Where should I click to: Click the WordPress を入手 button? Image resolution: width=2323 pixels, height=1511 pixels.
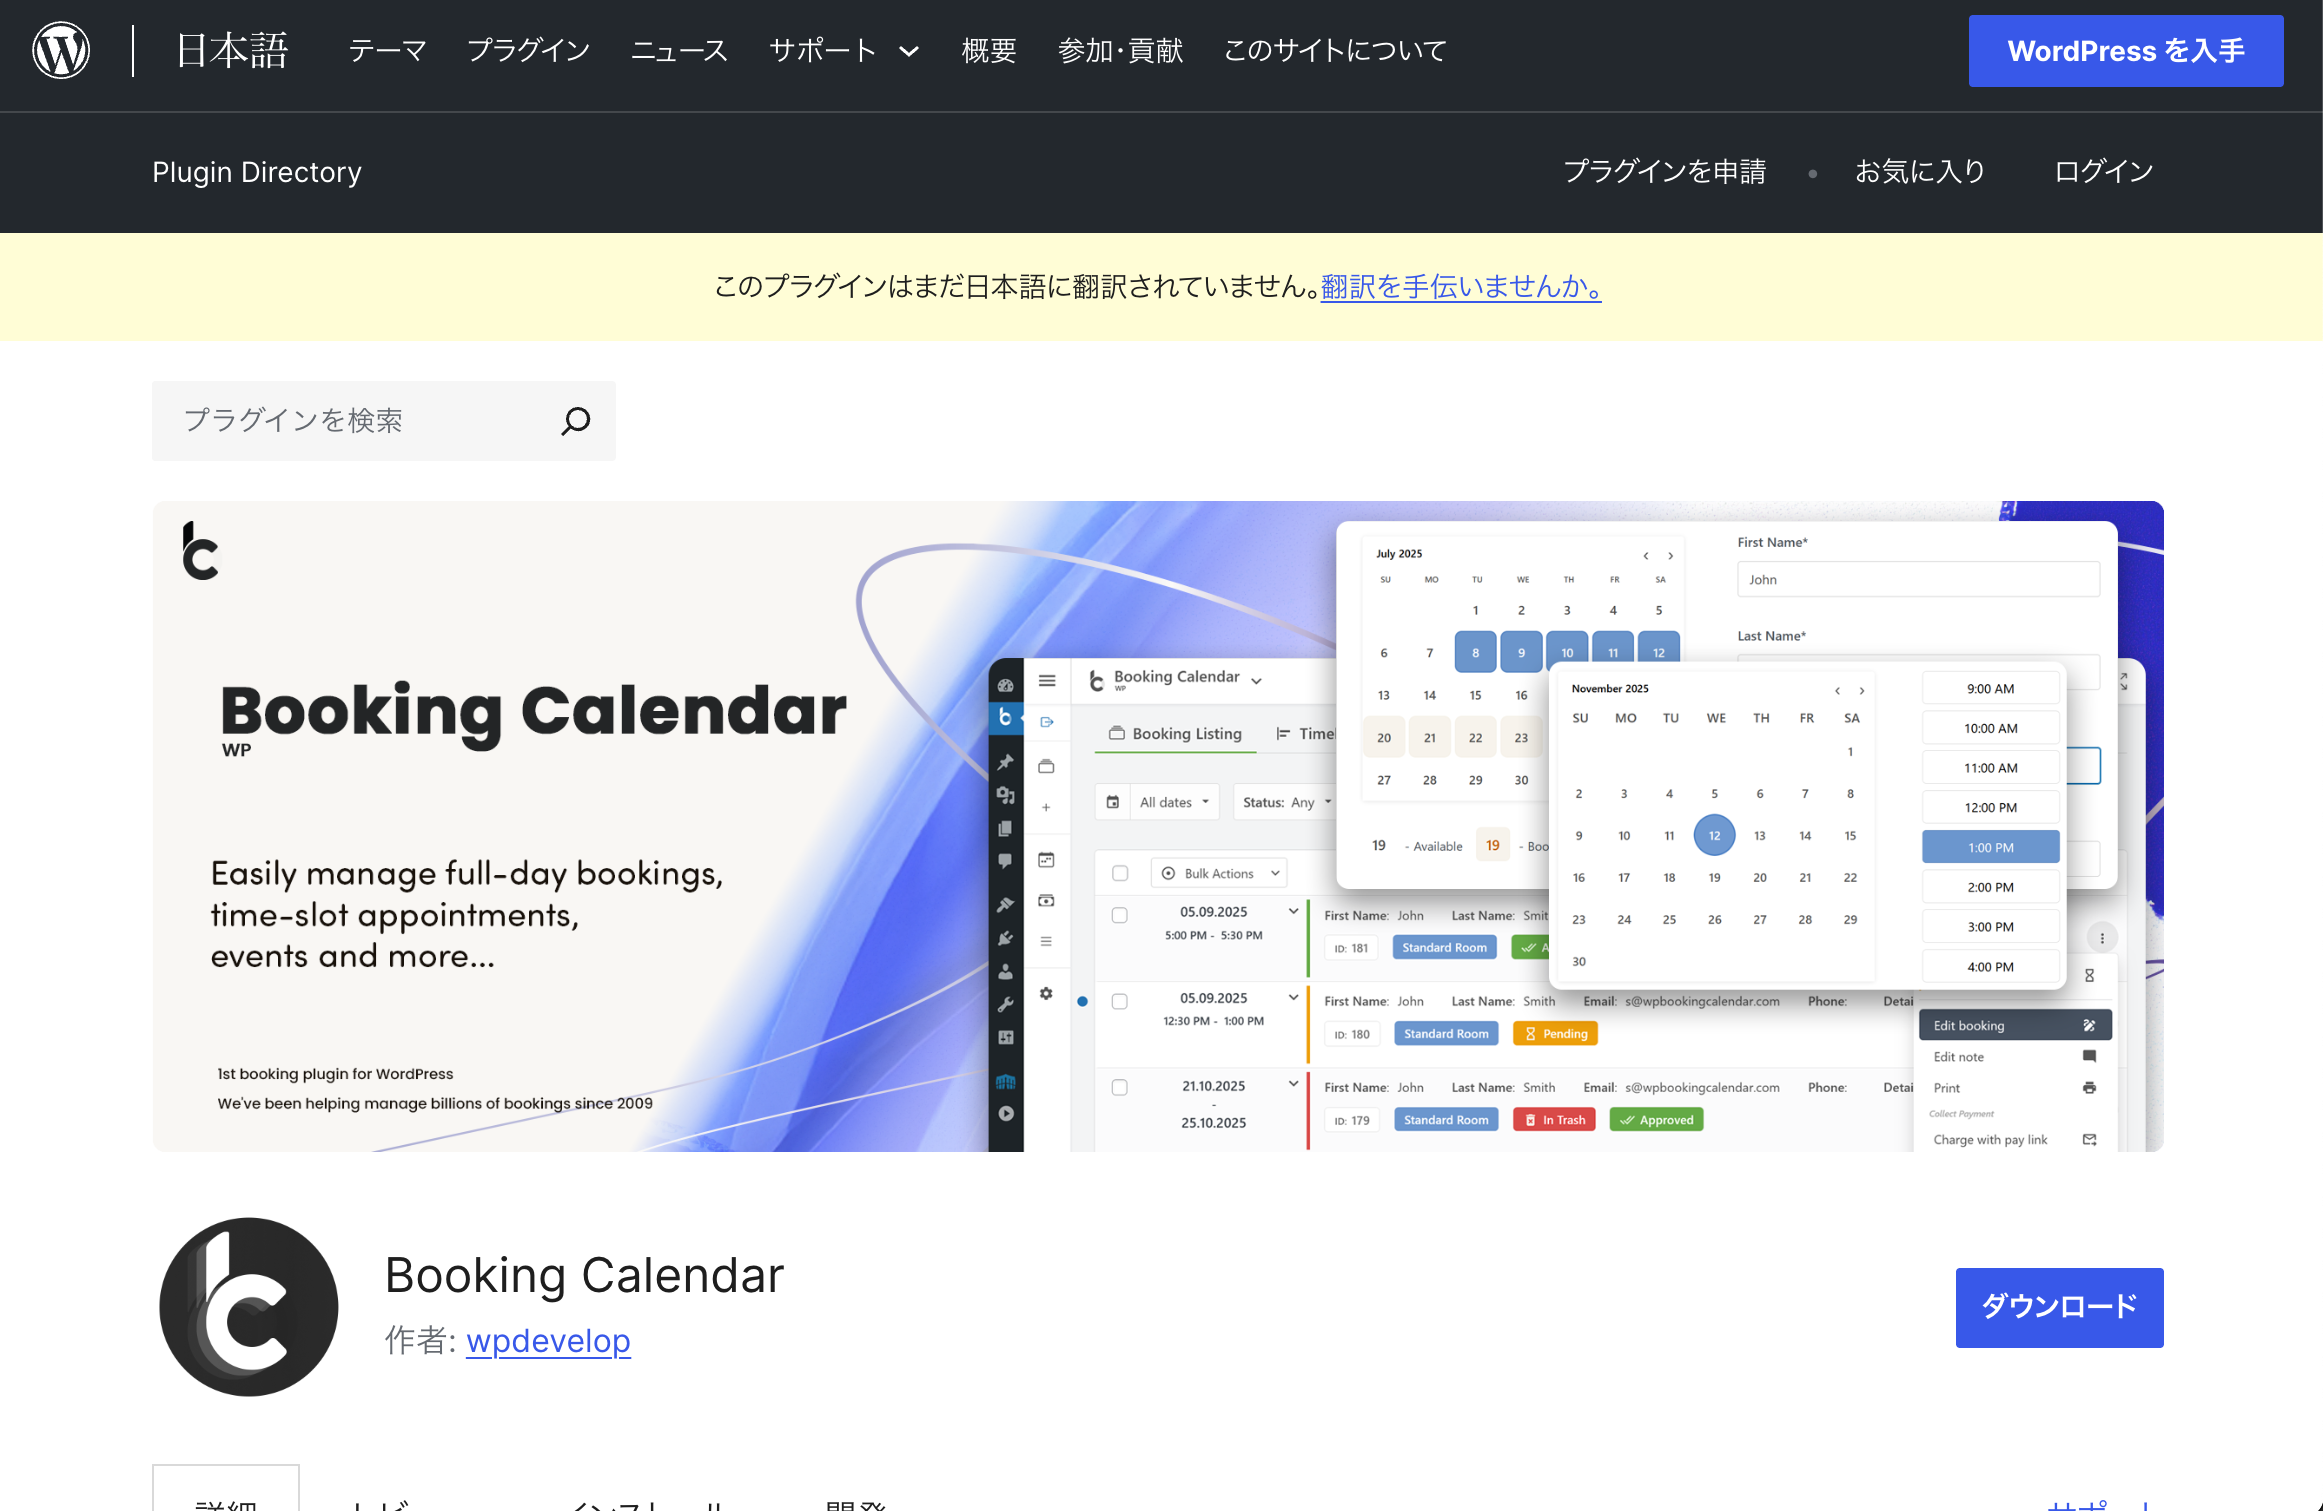2126,51
